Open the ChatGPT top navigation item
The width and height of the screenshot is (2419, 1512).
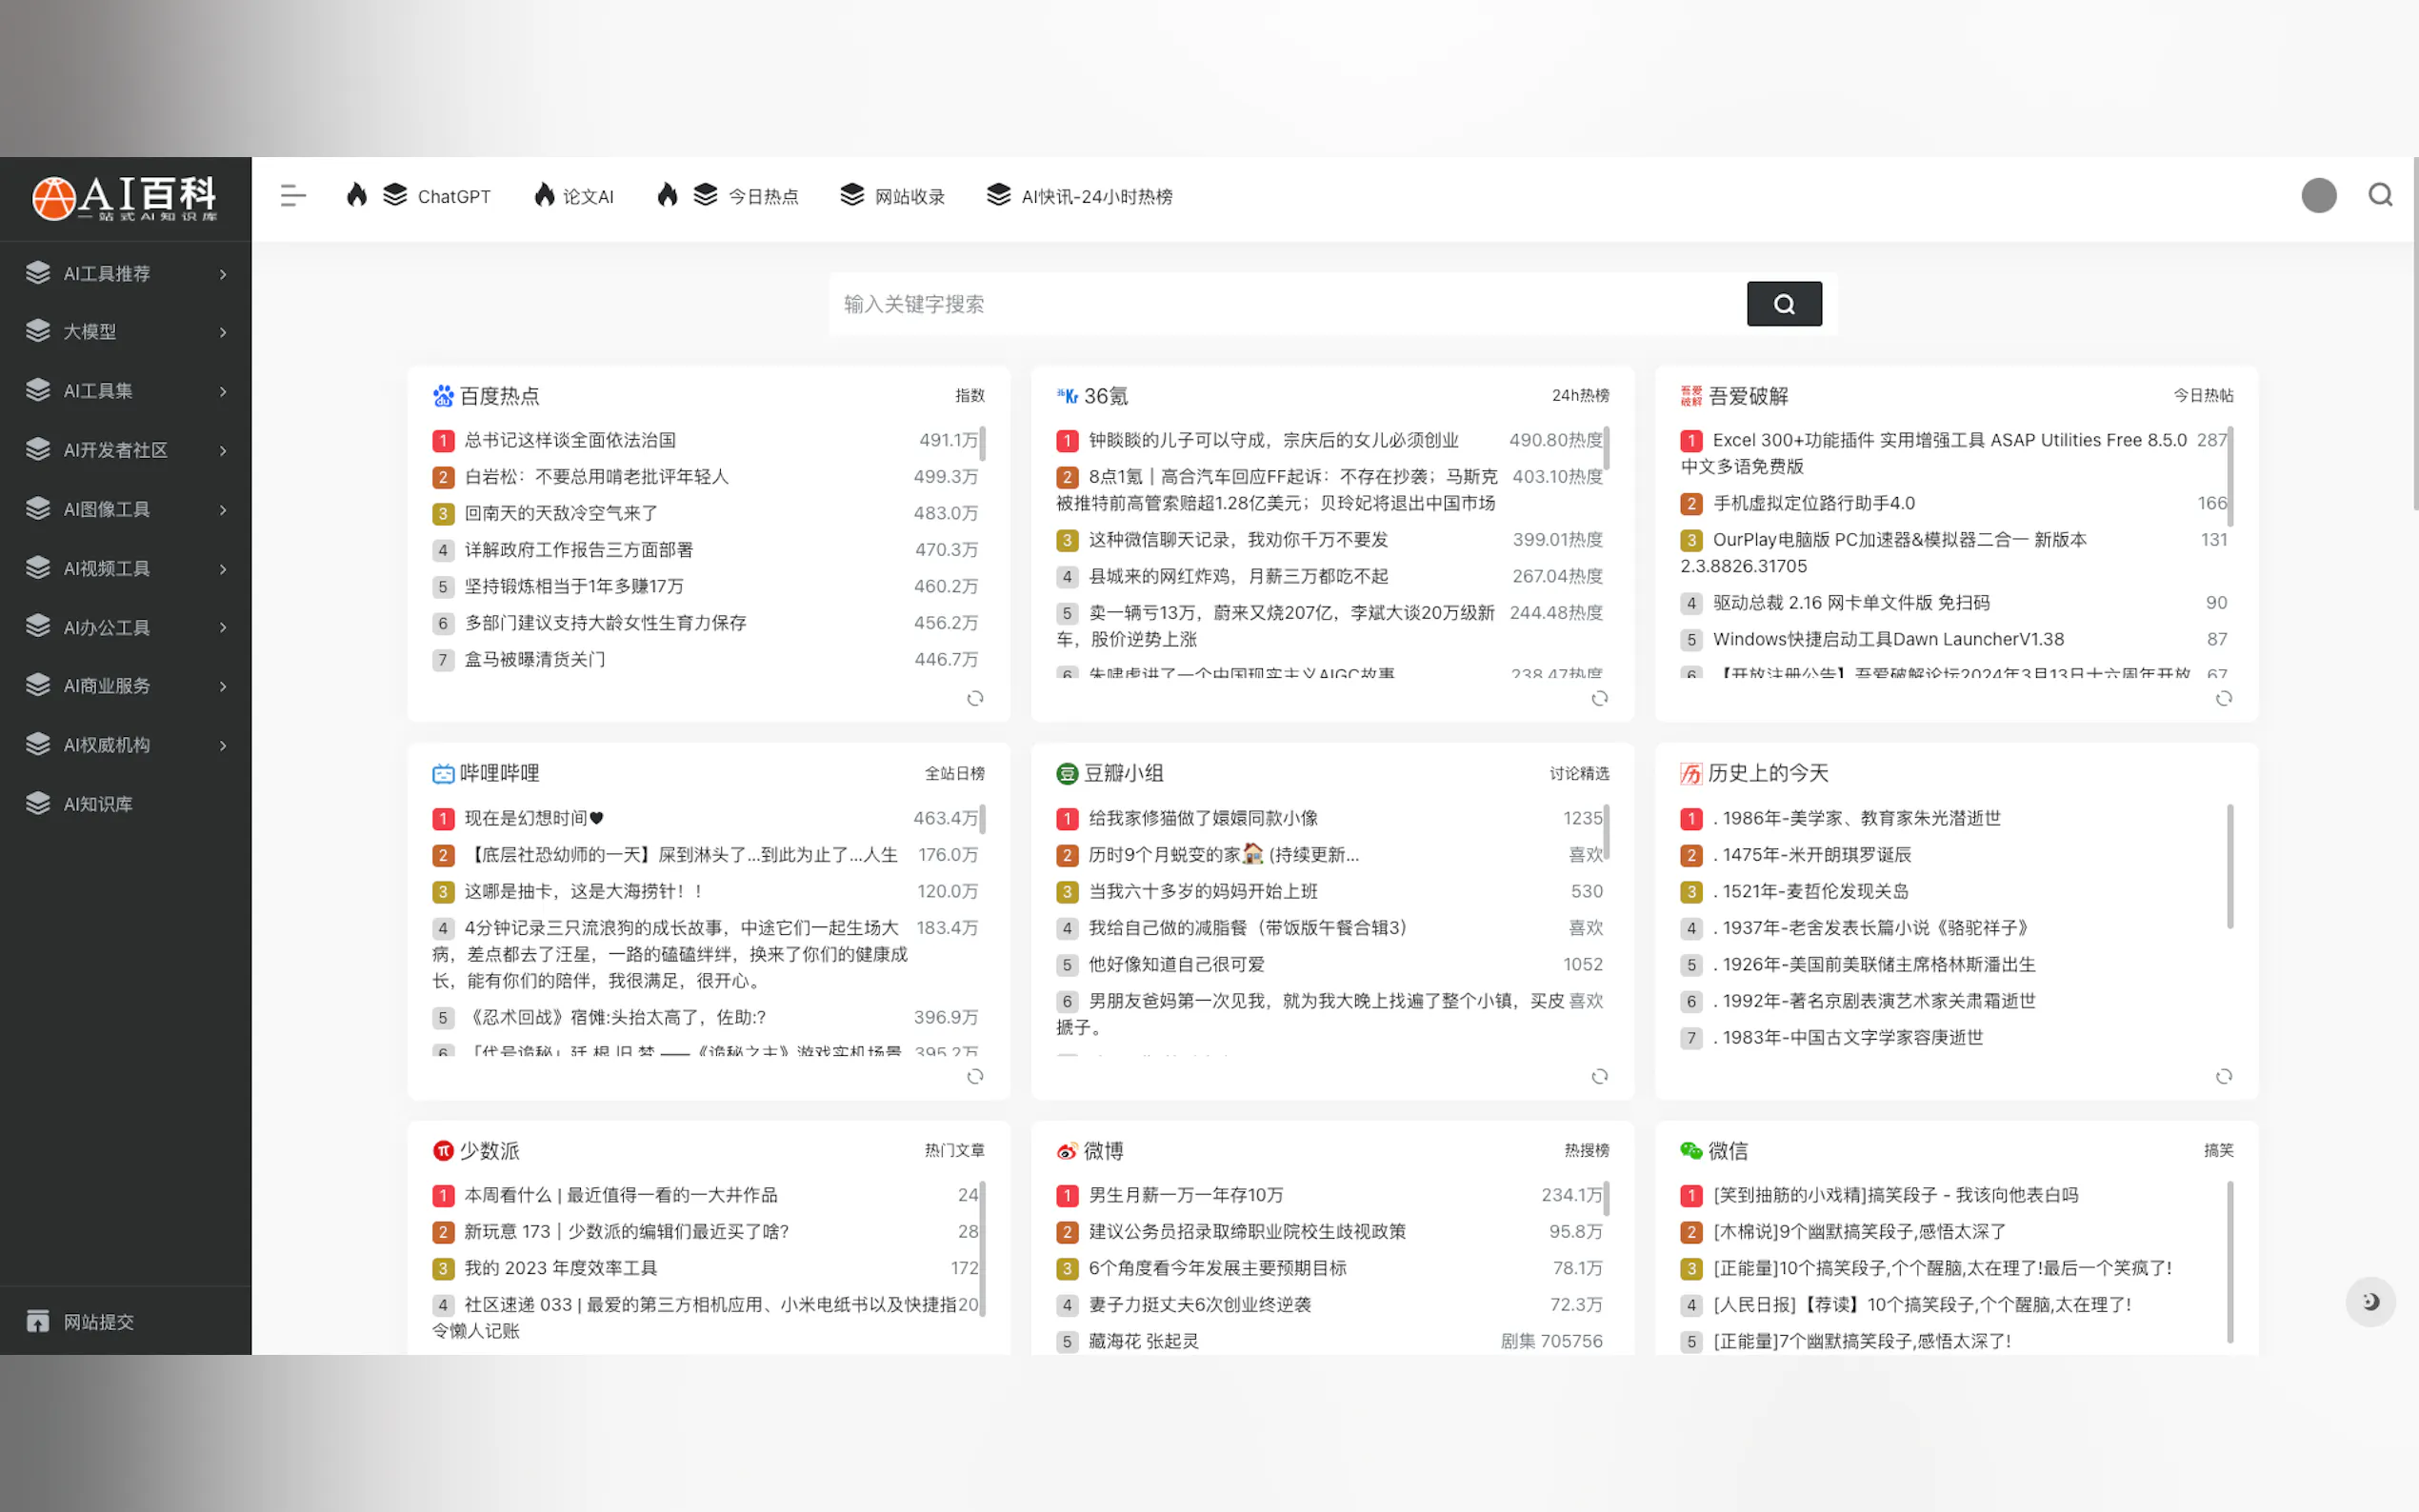[453, 197]
